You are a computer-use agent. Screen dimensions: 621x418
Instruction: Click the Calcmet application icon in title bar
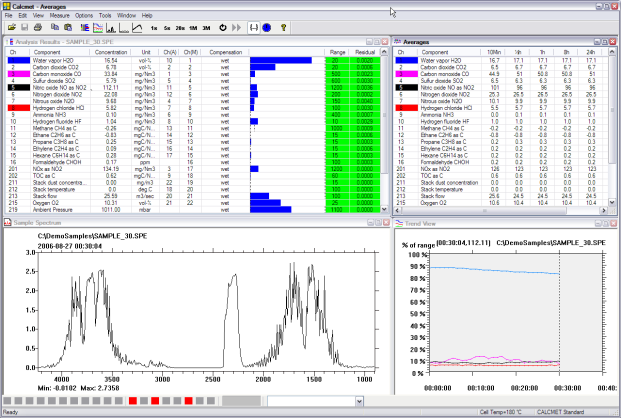click(x=6, y=6)
